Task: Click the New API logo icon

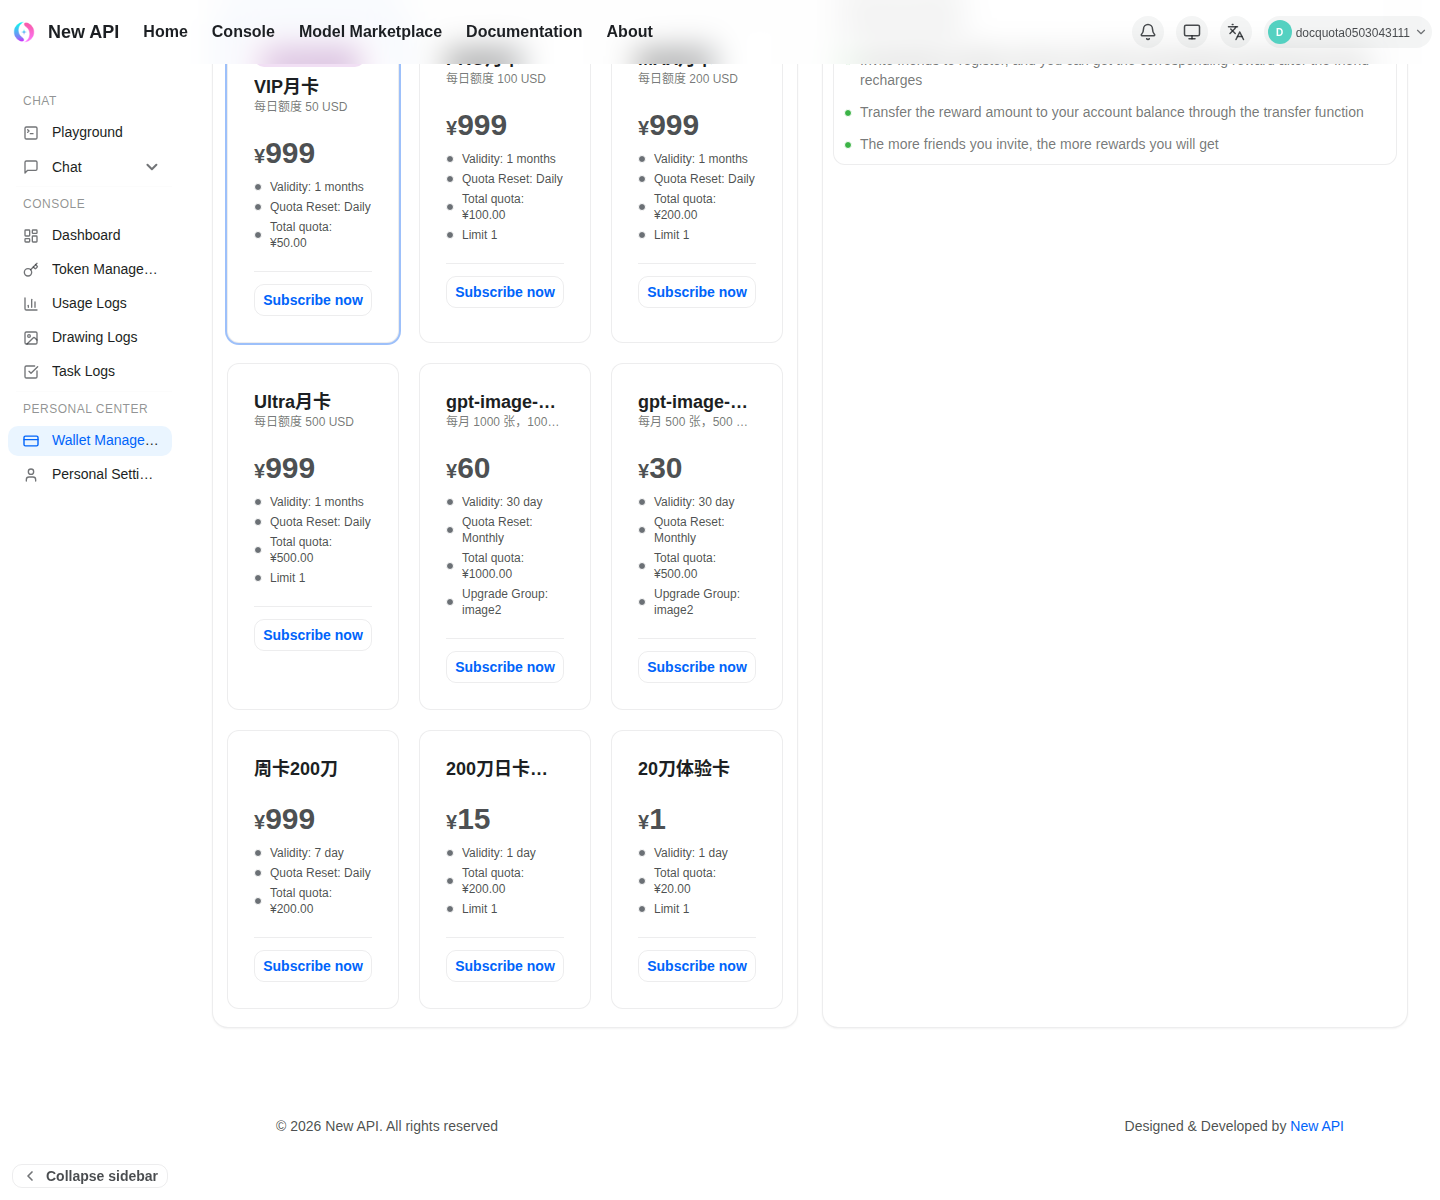Action: pyautogui.click(x=24, y=32)
